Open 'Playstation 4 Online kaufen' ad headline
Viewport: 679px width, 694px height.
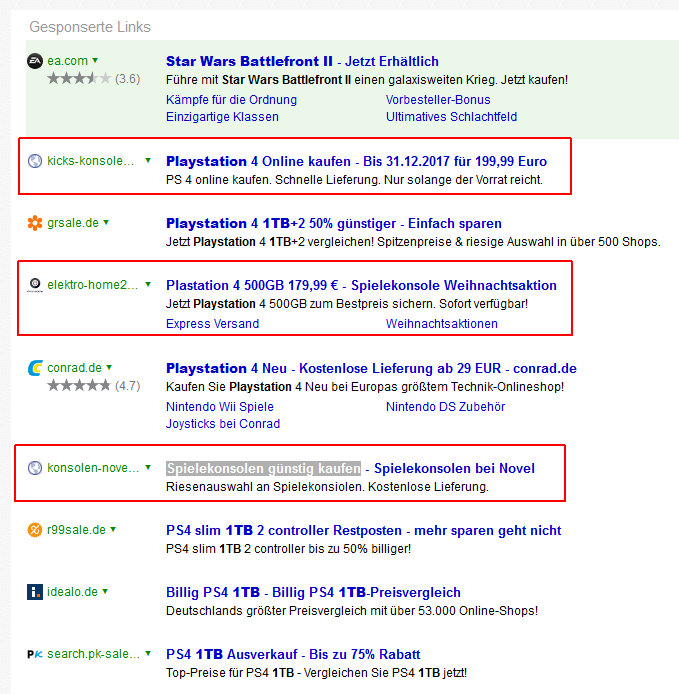(356, 161)
